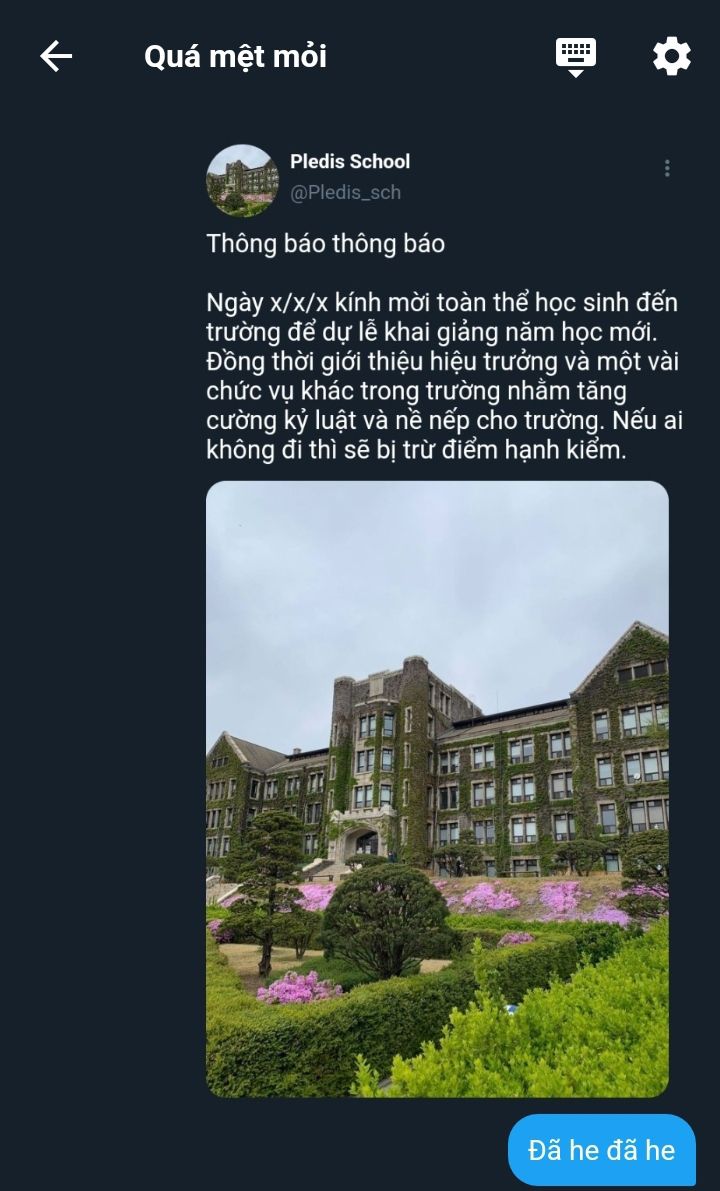Viewport: 720px width, 1191px height.
Task: Tap the paragraph starting Ngày x/x/x
Action: (444, 376)
